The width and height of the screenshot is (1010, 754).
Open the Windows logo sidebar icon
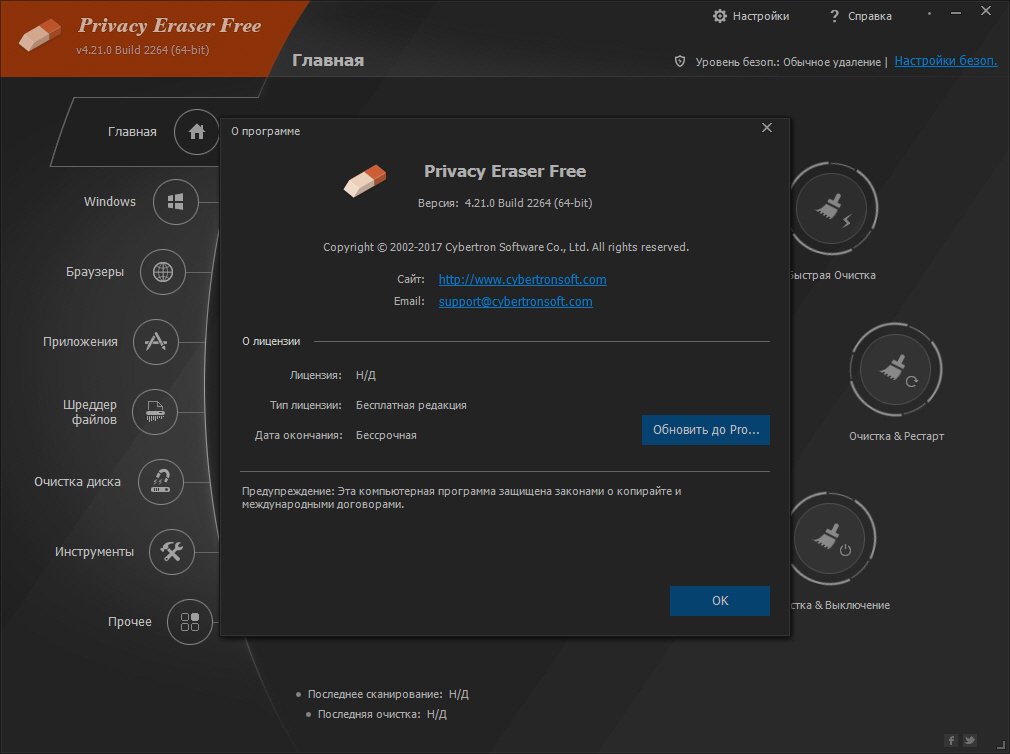tap(176, 202)
